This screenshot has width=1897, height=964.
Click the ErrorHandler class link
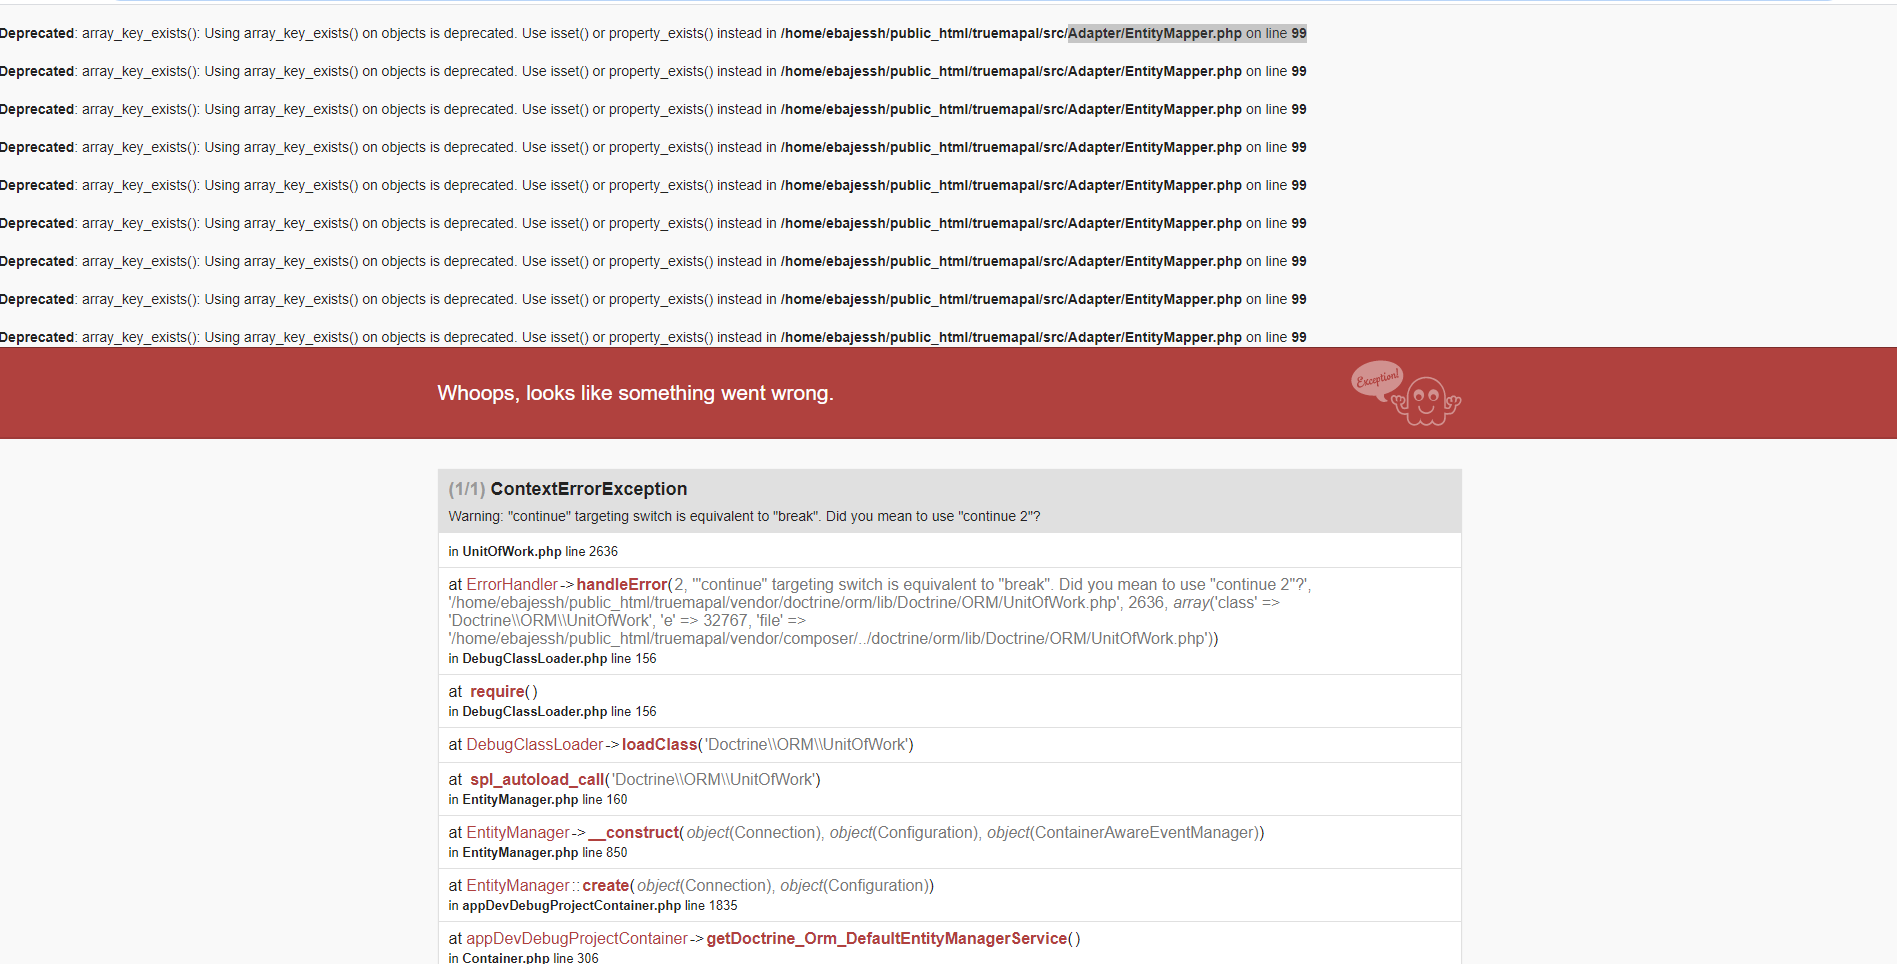point(512,585)
